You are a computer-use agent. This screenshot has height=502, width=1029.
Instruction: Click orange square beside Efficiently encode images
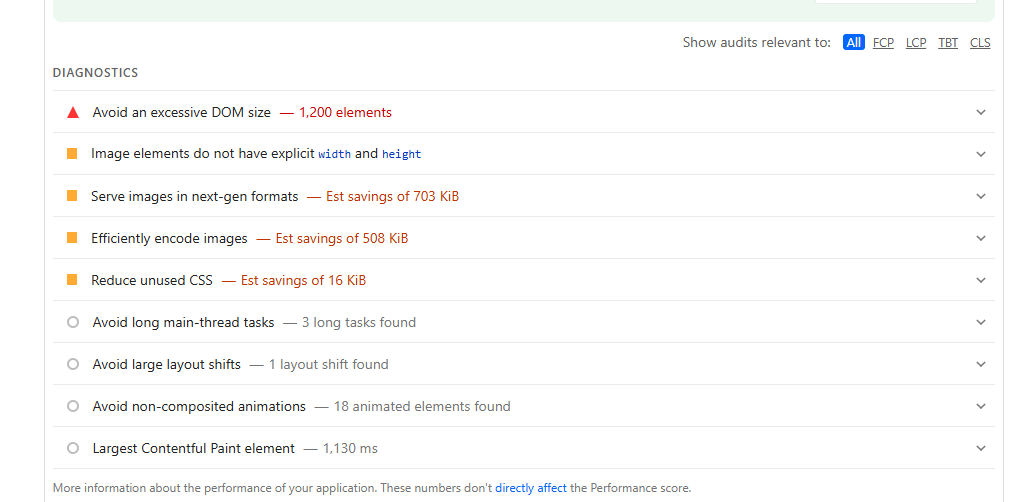pyautogui.click(x=72, y=238)
